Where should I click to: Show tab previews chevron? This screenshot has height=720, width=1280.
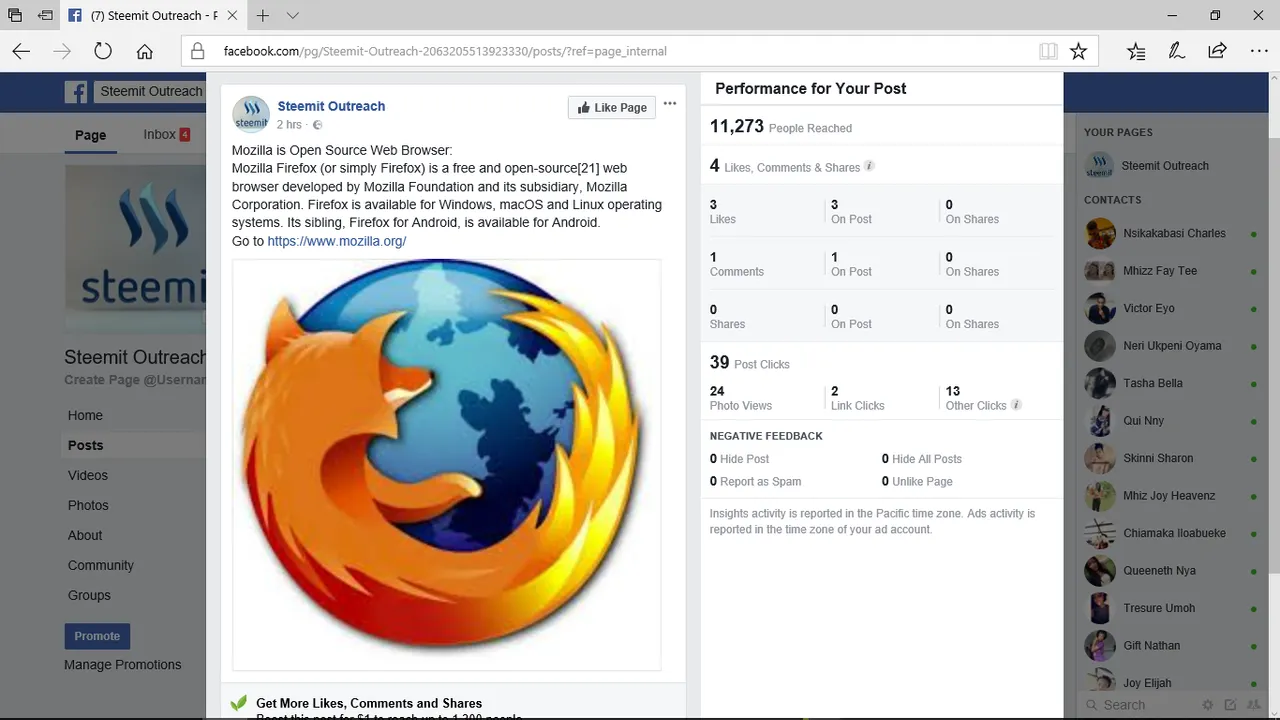(x=292, y=16)
